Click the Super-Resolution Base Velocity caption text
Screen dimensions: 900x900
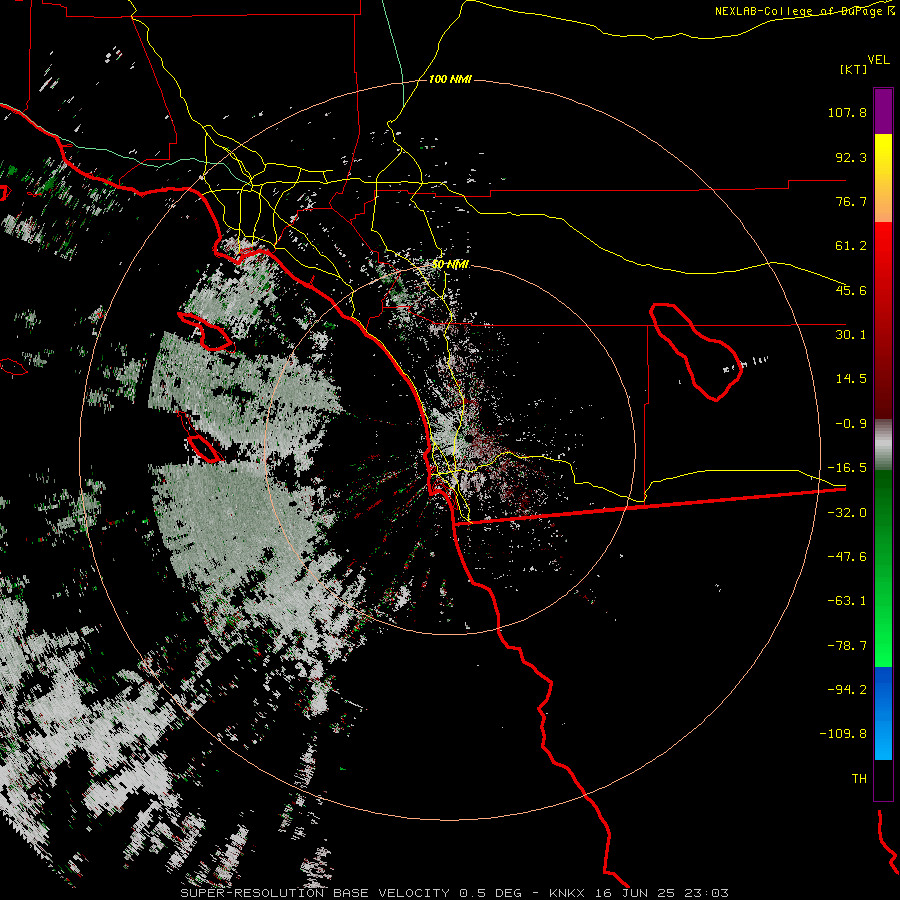[455, 893]
